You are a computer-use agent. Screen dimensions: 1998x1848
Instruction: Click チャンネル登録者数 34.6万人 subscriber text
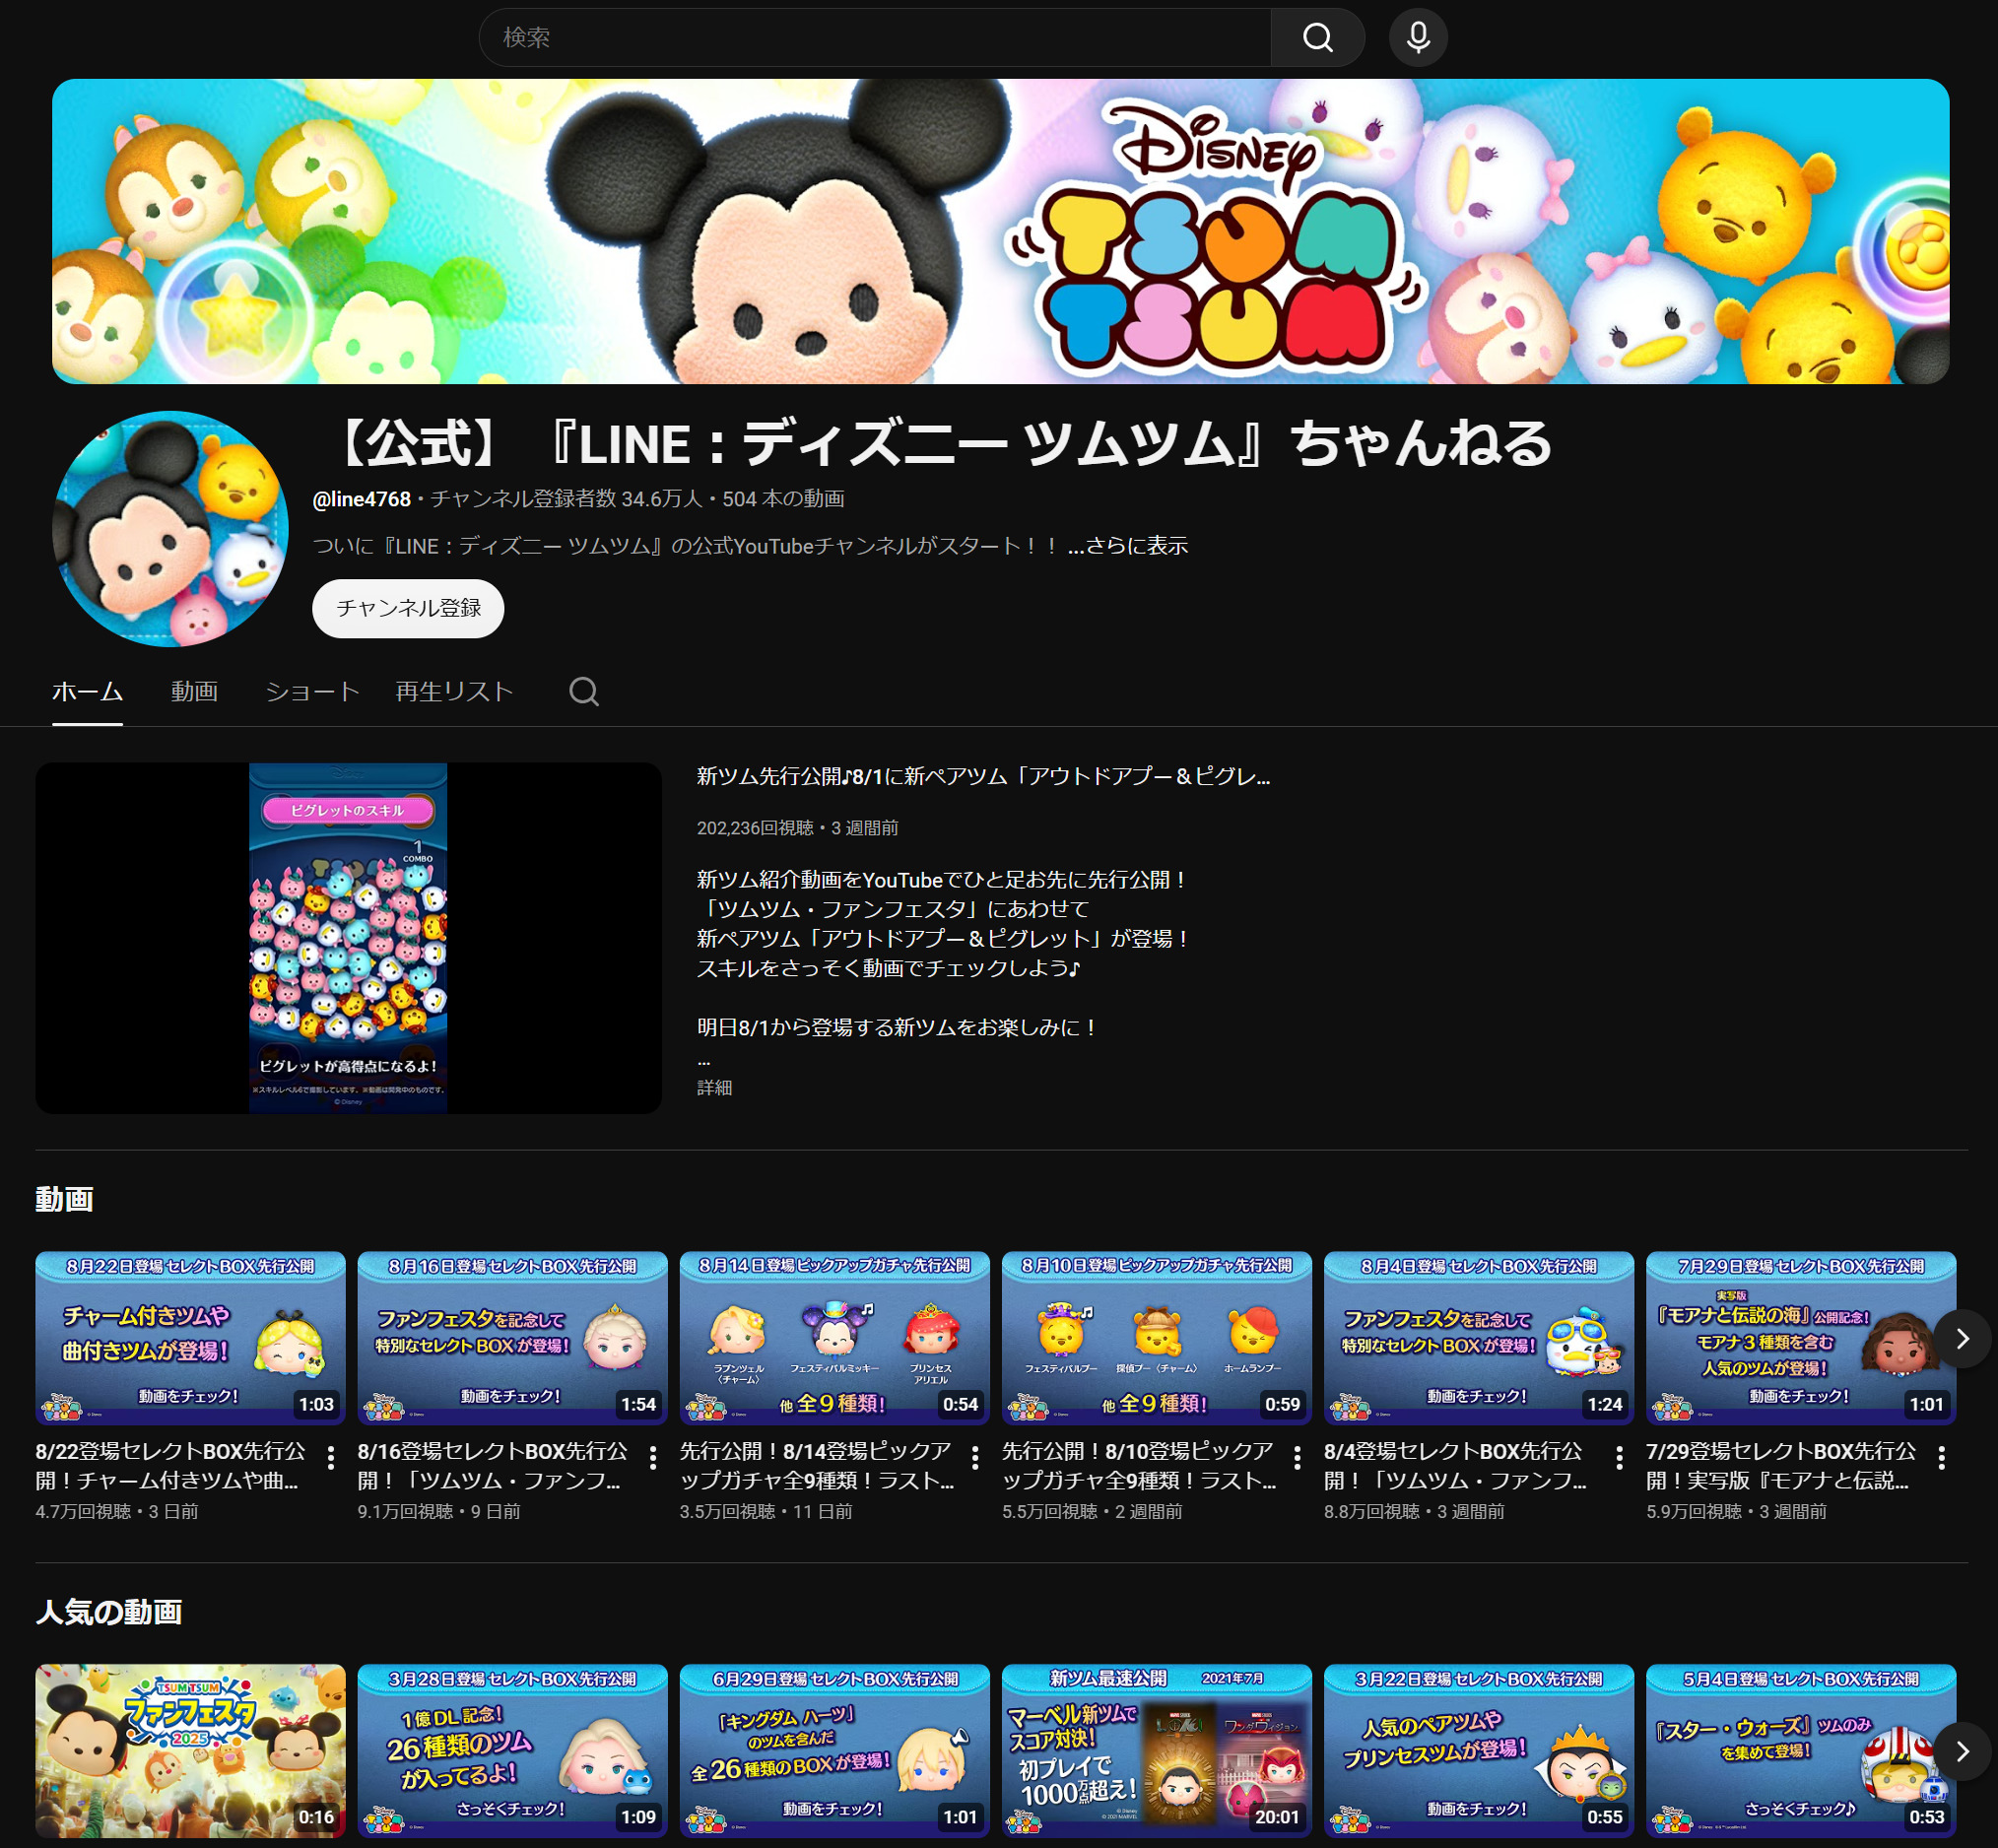pos(566,499)
